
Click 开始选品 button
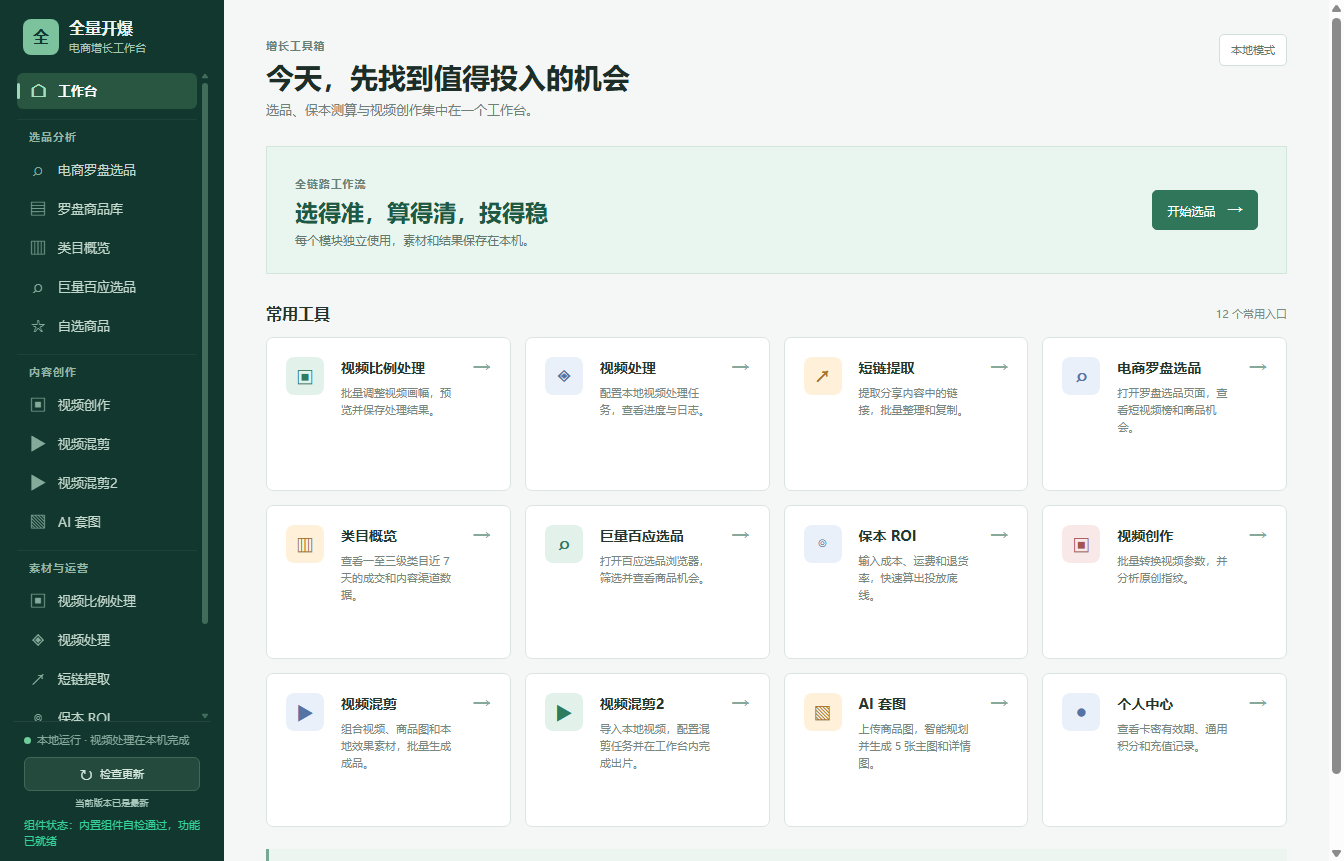(x=1204, y=210)
